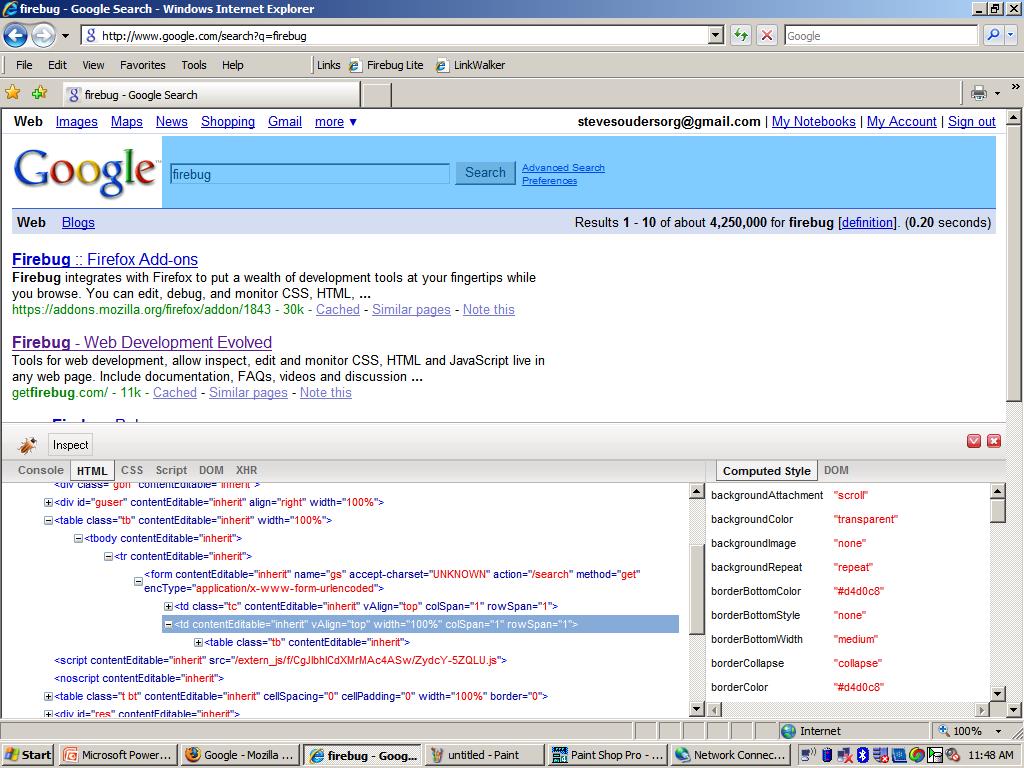This screenshot has height=768, width=1024.
Task: Collapse the highlighted td vAlign="top" node
Action: (168, 625)
